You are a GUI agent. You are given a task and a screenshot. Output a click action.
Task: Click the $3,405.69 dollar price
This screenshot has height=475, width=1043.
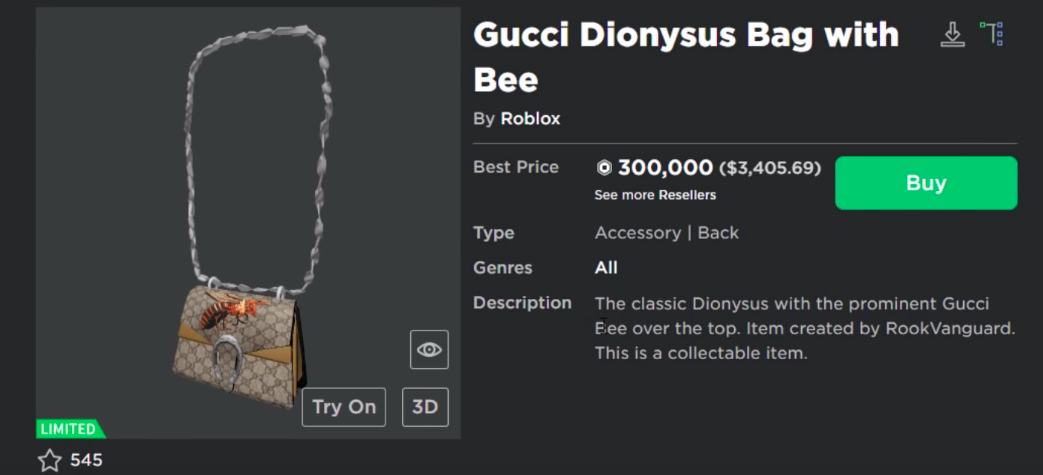pos(770,168)
